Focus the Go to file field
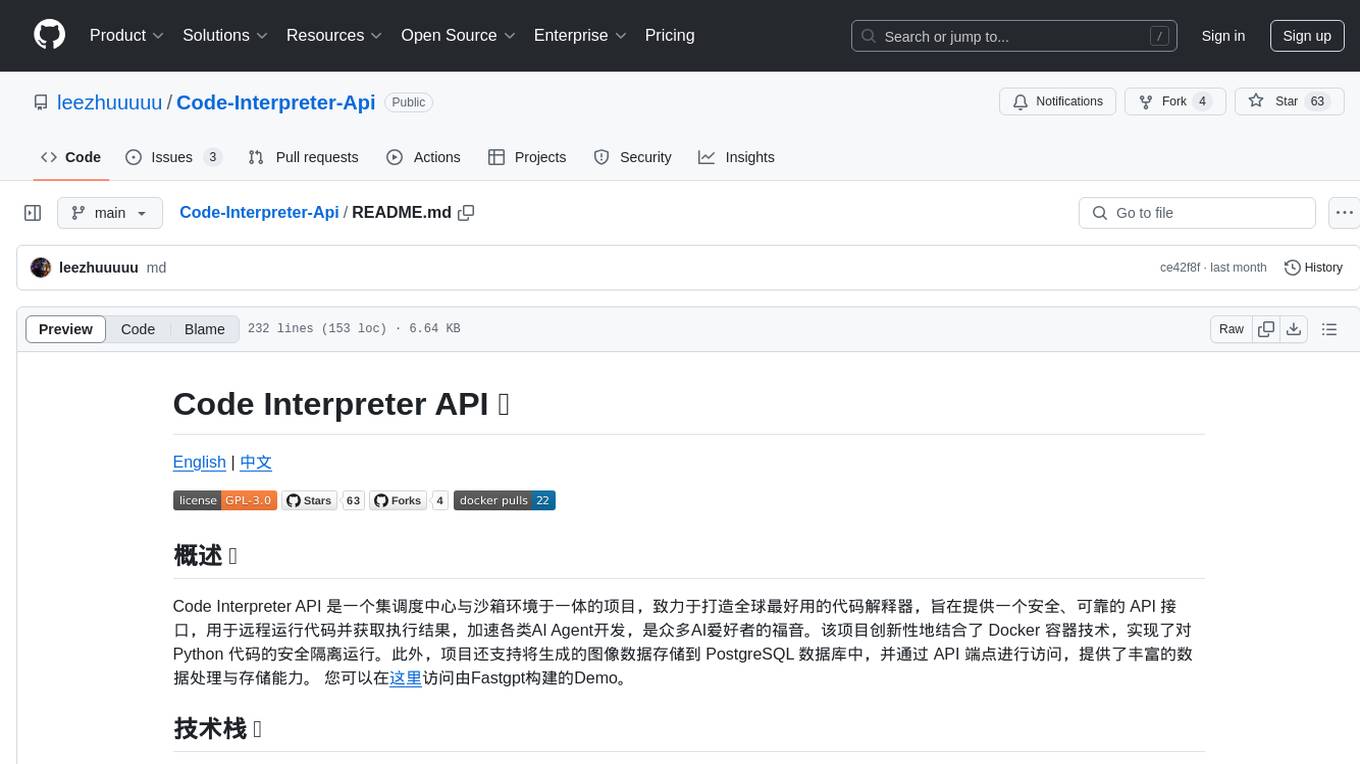Image resolution: width=1360 pixels, height=764 pixels. click(x=1197, y=213)
